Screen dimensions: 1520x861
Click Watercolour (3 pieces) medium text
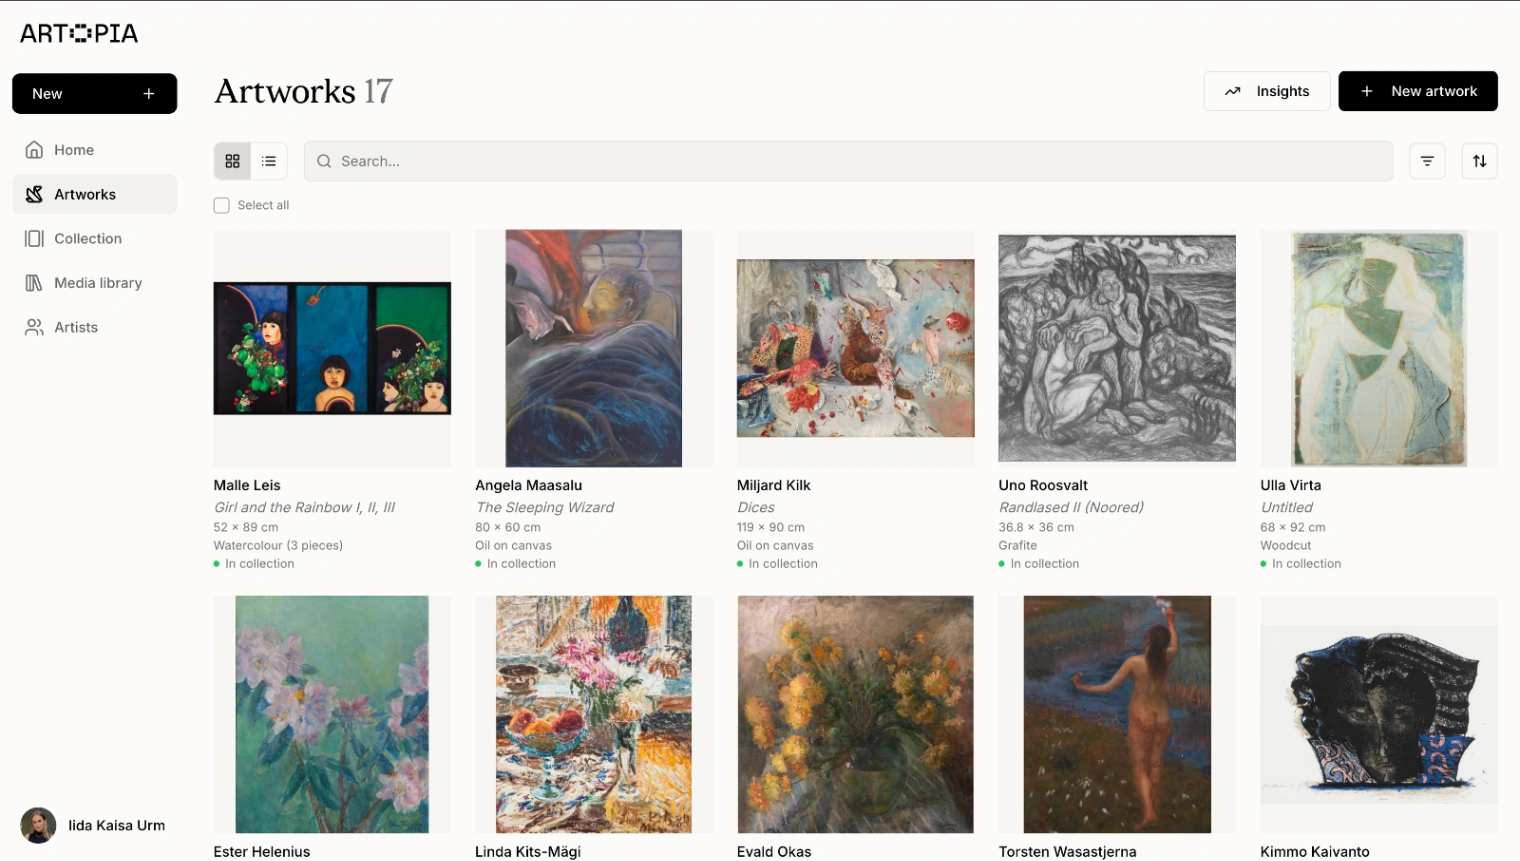[278, 546]
